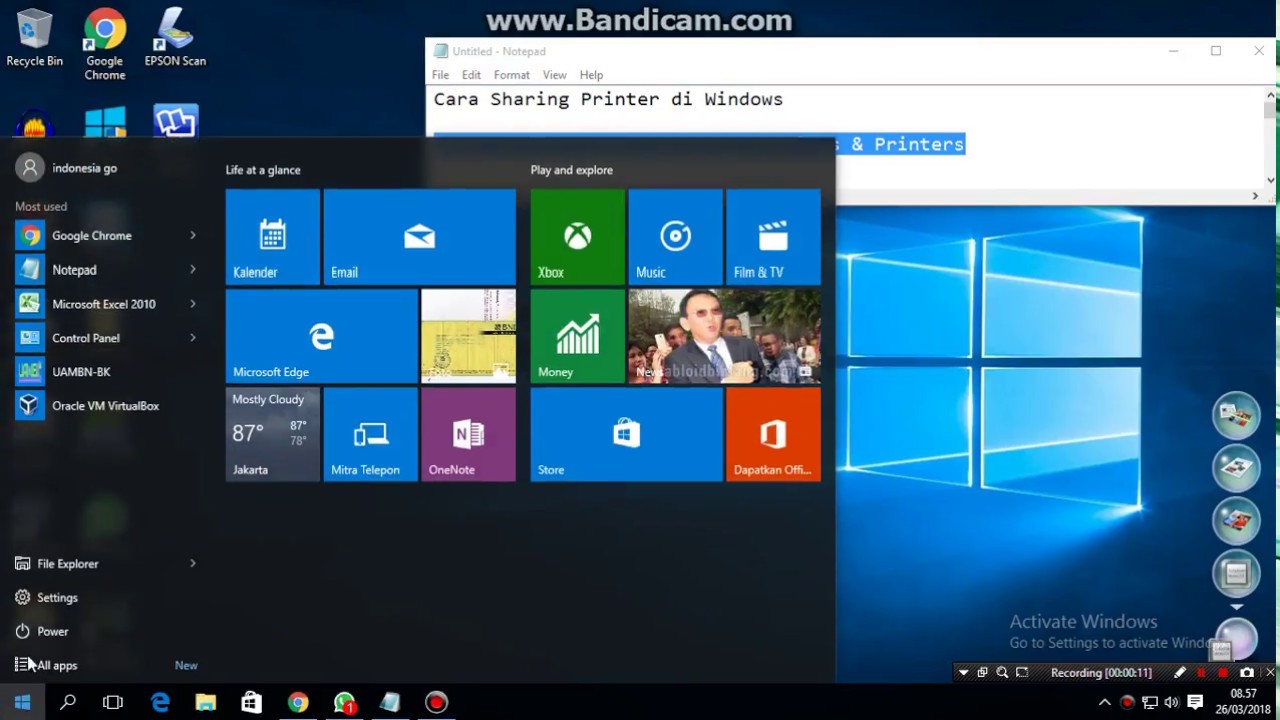Open Notepad Help menu

point(591,75)
